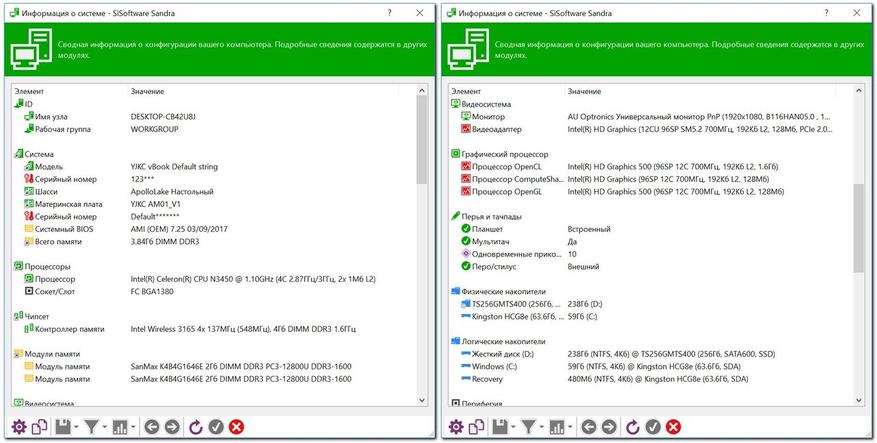Open dropdown arrow beside left window save icon
Image resolution: width=877 pixels, height=443 pixels.
(76, 427)
